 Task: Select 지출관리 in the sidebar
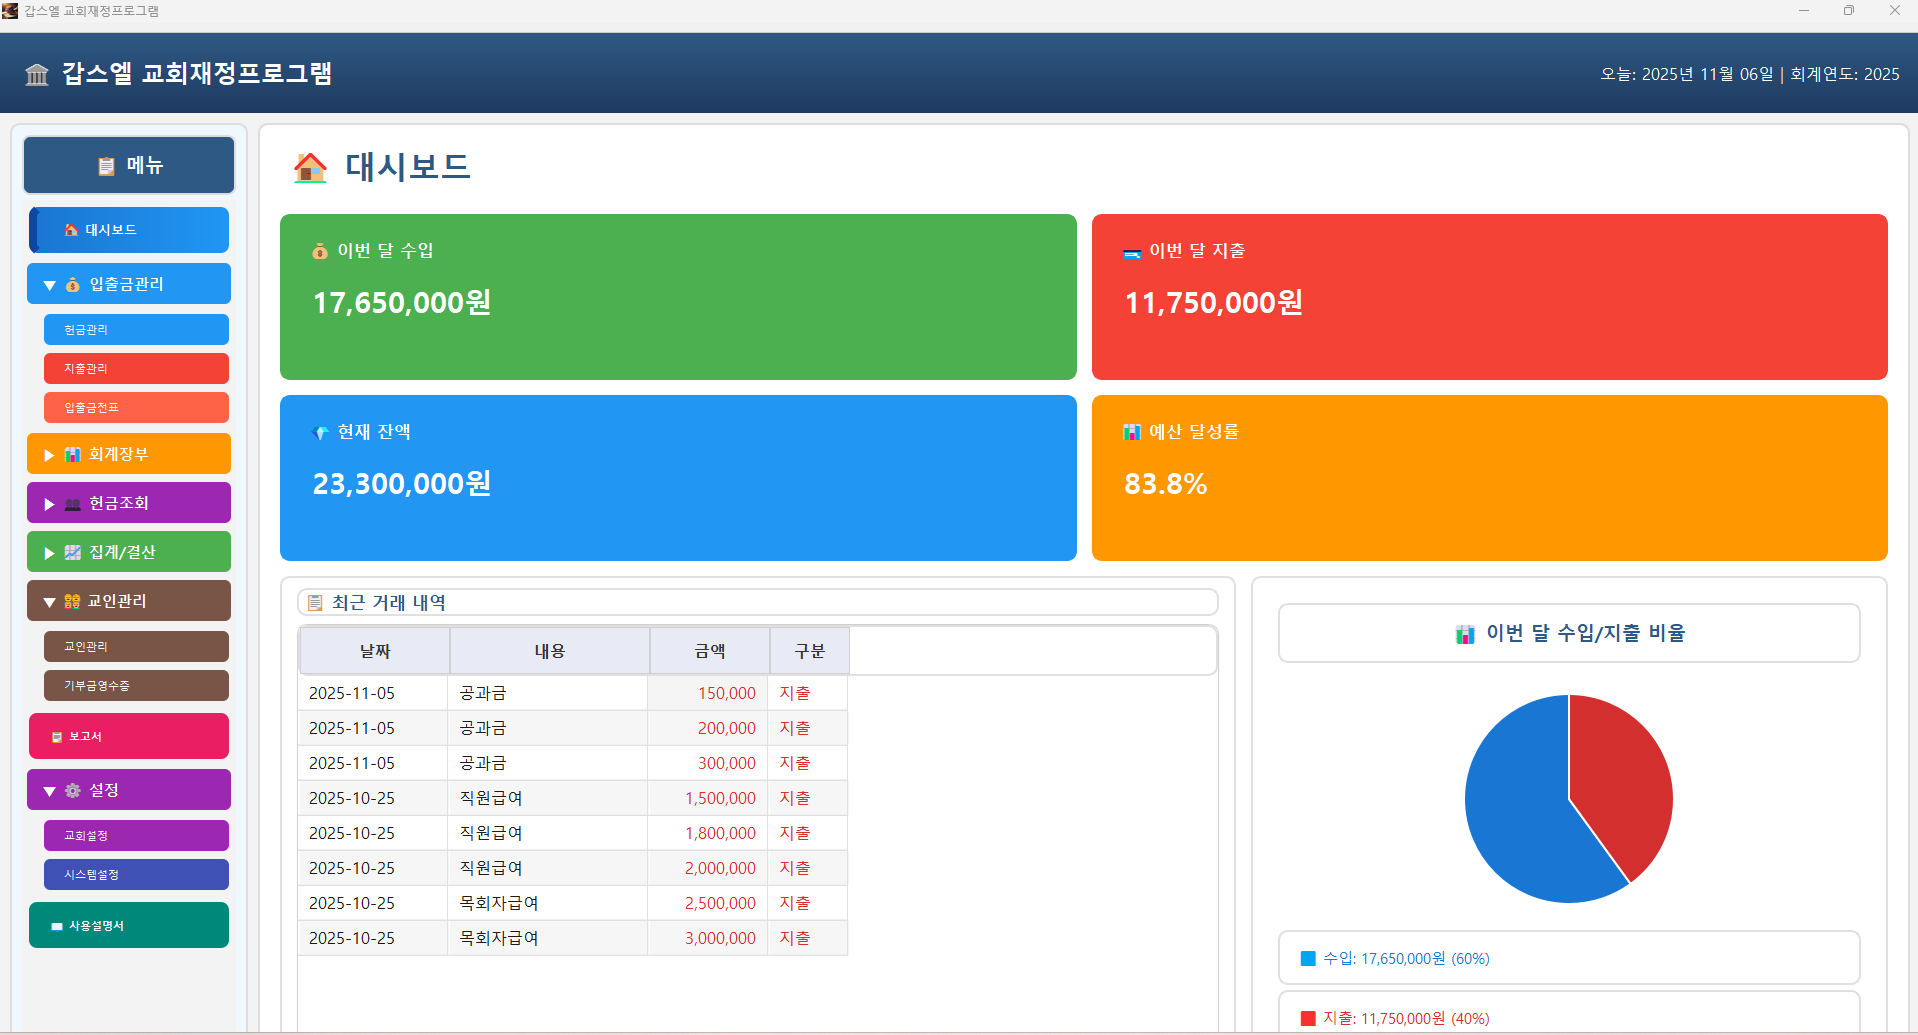(136, 368)
